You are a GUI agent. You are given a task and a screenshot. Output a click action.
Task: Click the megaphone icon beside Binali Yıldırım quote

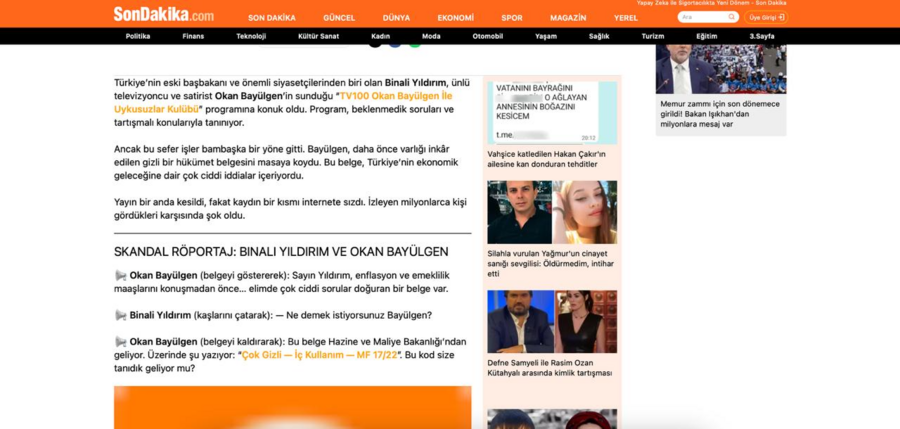121,315
